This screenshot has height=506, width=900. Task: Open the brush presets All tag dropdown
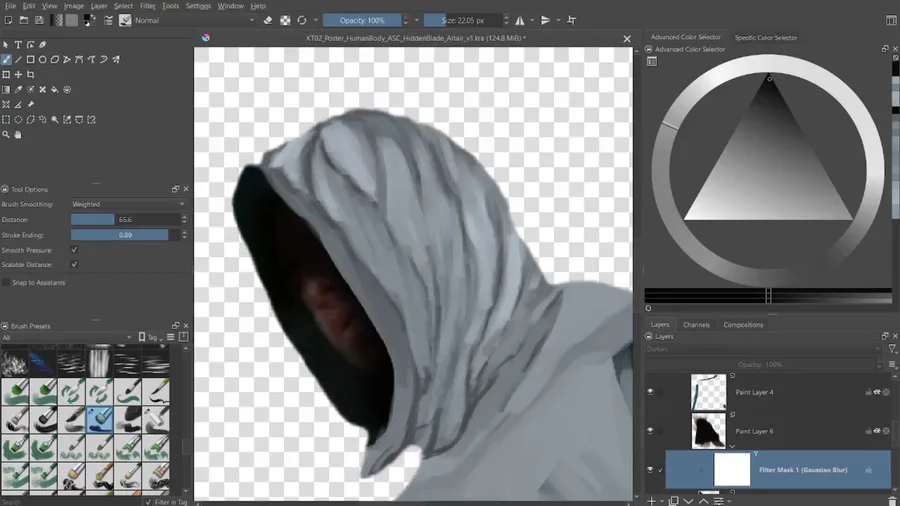pos(67,337)
